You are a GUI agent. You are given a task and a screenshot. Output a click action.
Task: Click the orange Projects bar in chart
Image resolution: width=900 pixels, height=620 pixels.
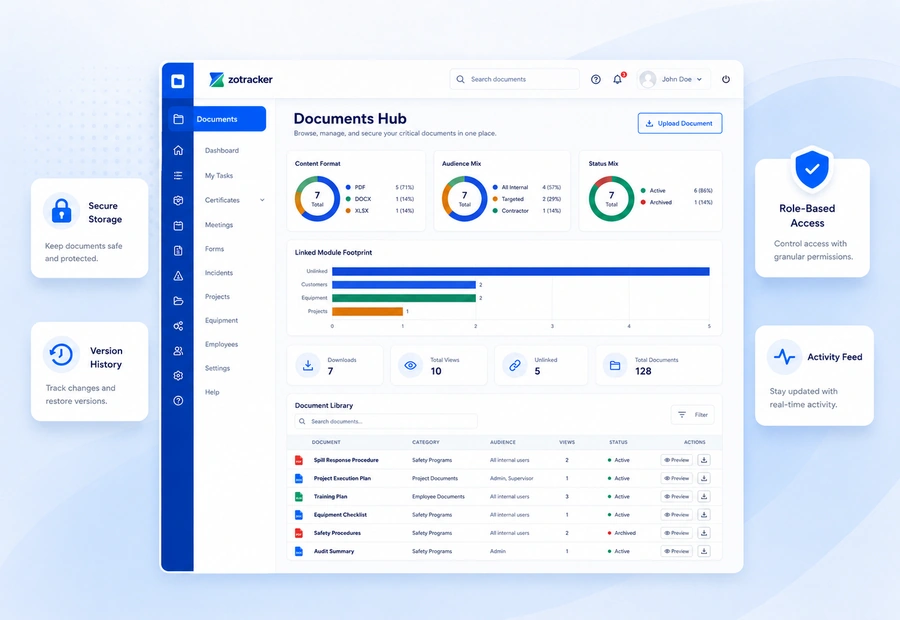367,312
